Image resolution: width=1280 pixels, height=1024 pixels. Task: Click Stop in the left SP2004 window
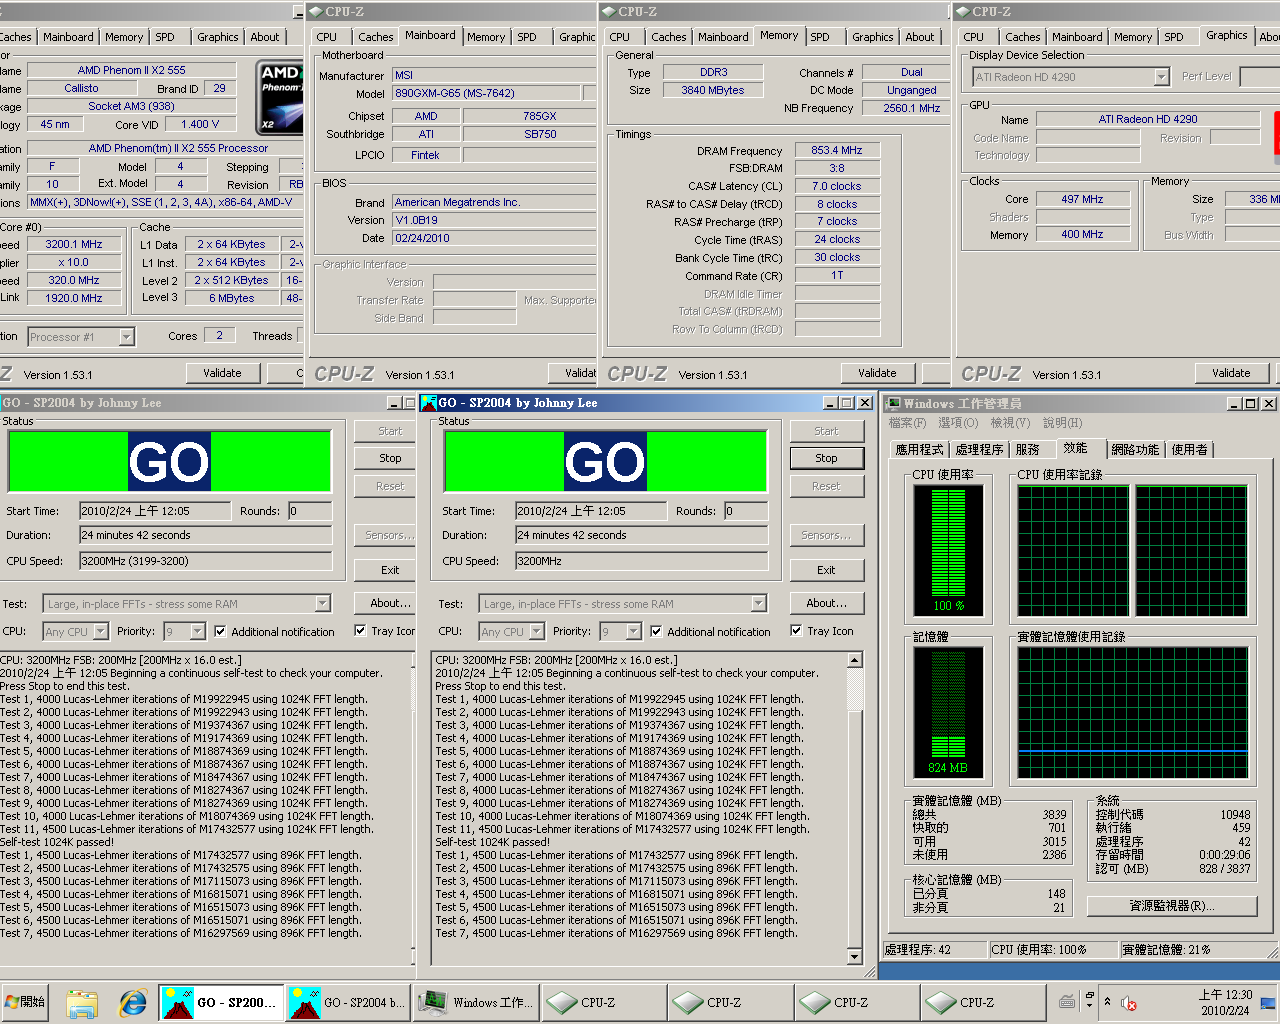click(390, 458)
